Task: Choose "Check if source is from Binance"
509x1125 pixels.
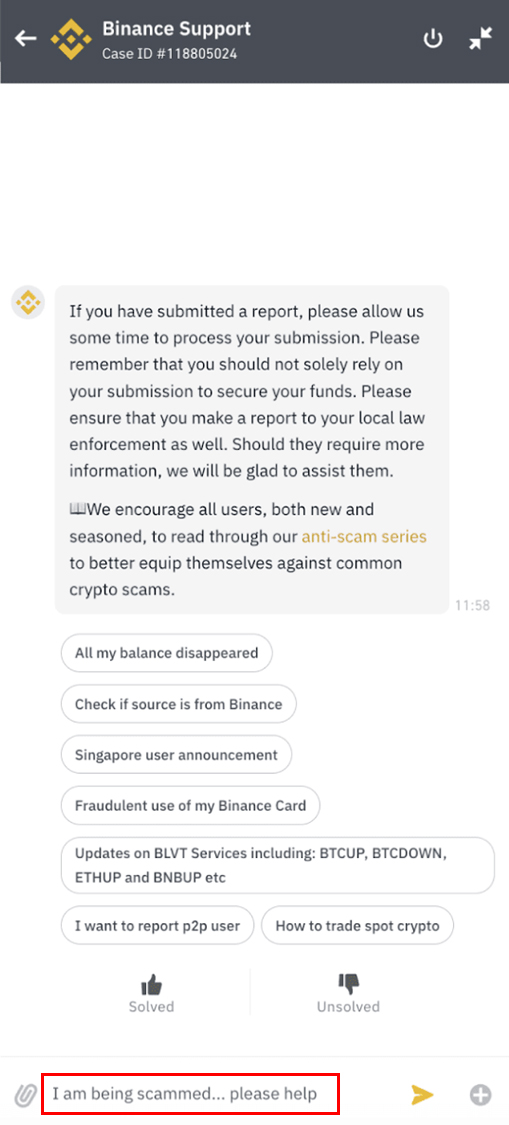Action: pyautogui.click(x=179, y=704)
